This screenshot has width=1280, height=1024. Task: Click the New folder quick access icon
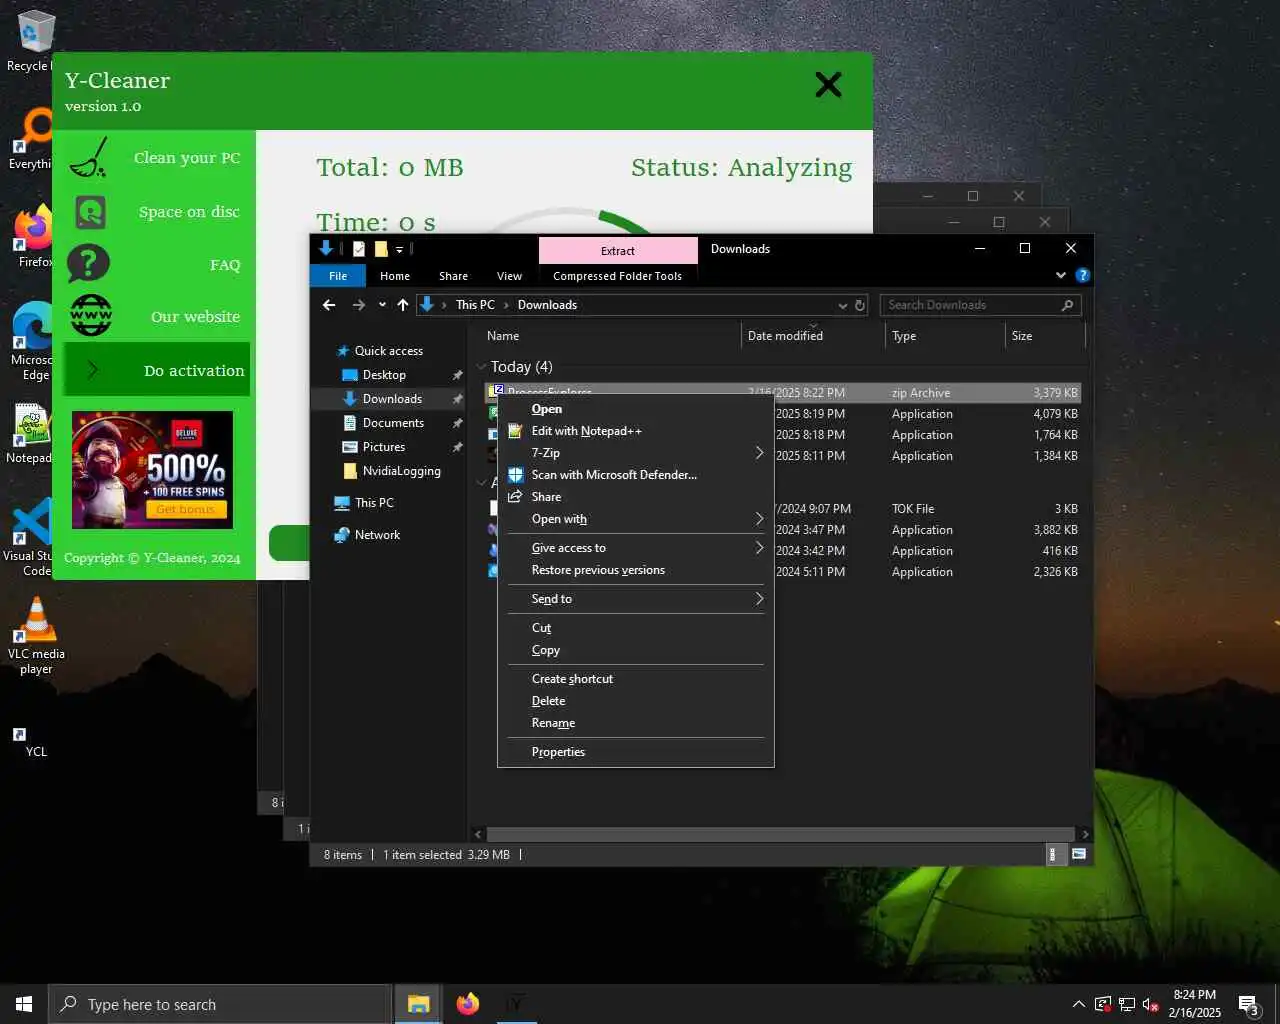(381, 249)
